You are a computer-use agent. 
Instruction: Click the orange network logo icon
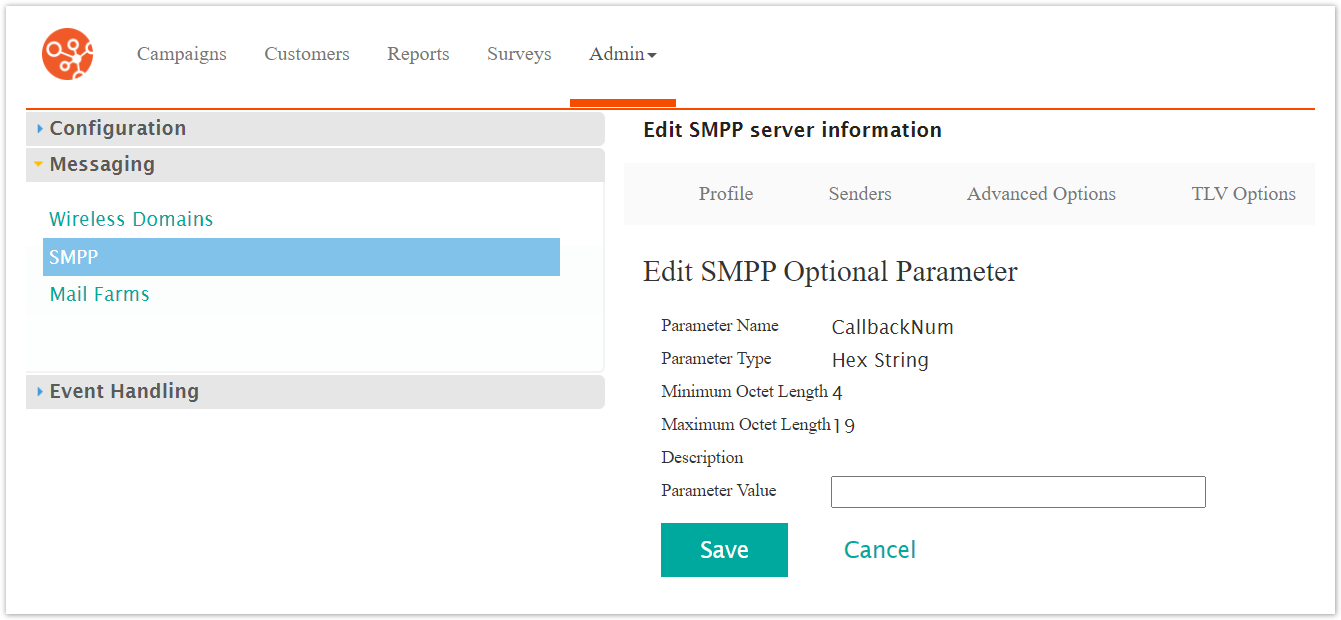pyautogui.click(x=67, y=54)
